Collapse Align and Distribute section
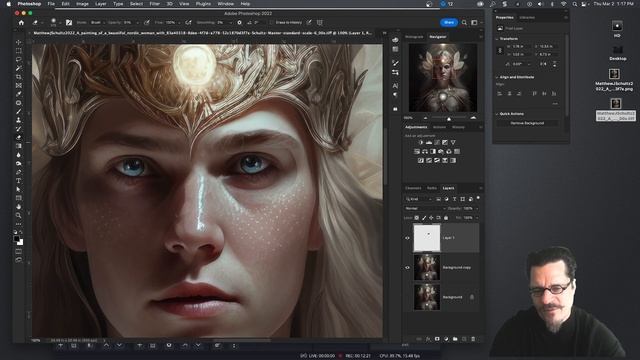 coord(497,77)
